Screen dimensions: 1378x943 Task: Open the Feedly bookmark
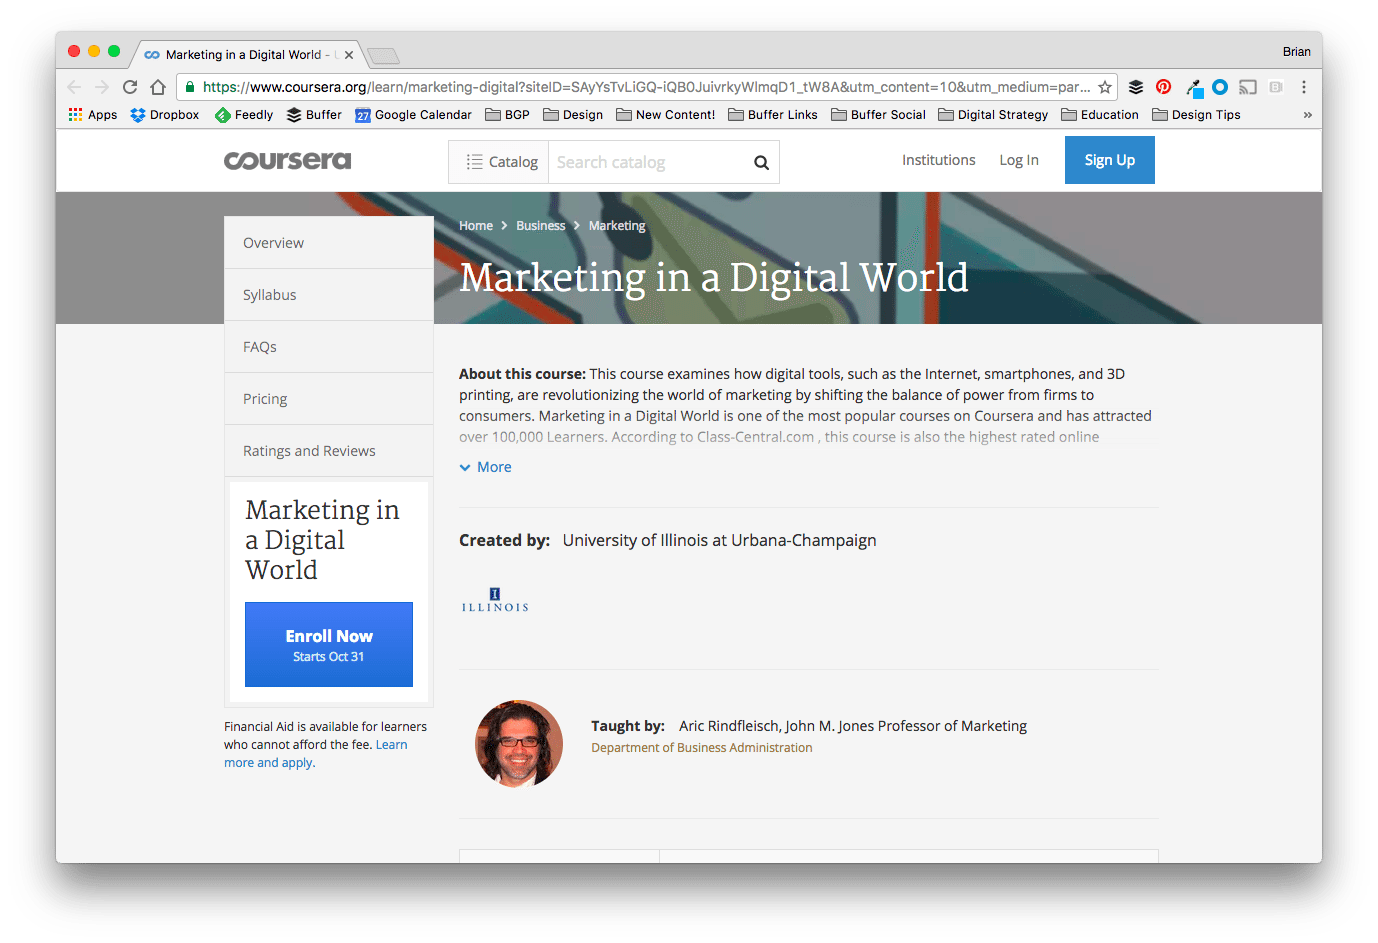coord(243,114)
